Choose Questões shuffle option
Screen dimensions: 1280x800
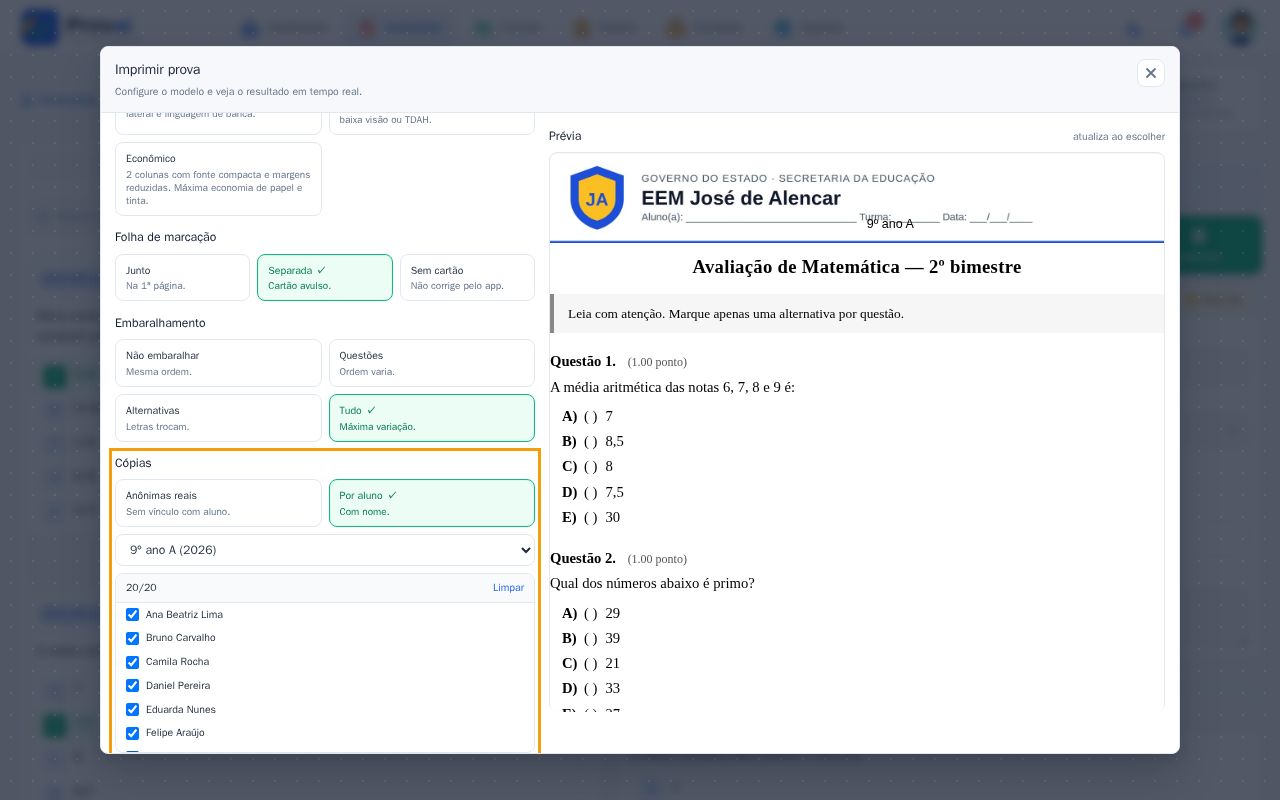432,363
